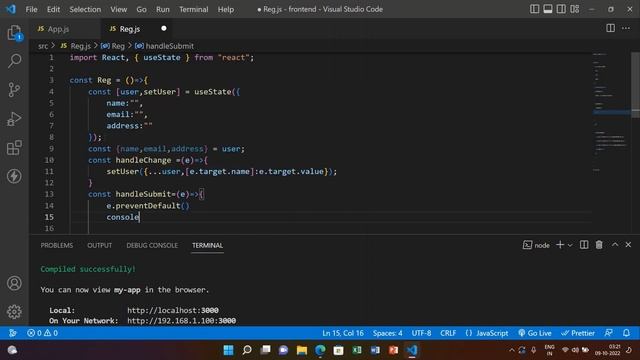640x360 pixels.
Task: Open Run and Debug view
Action: point(14,119)
